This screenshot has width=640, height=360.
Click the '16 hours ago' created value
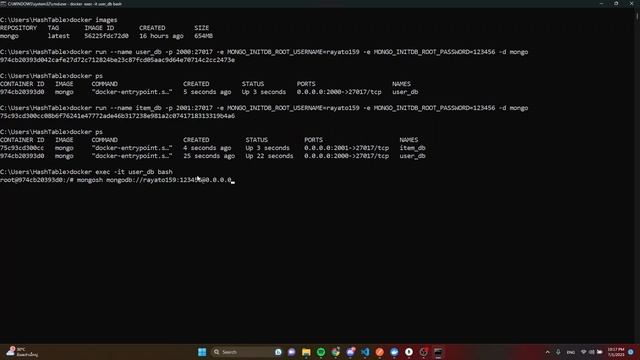tap(161, 36)
